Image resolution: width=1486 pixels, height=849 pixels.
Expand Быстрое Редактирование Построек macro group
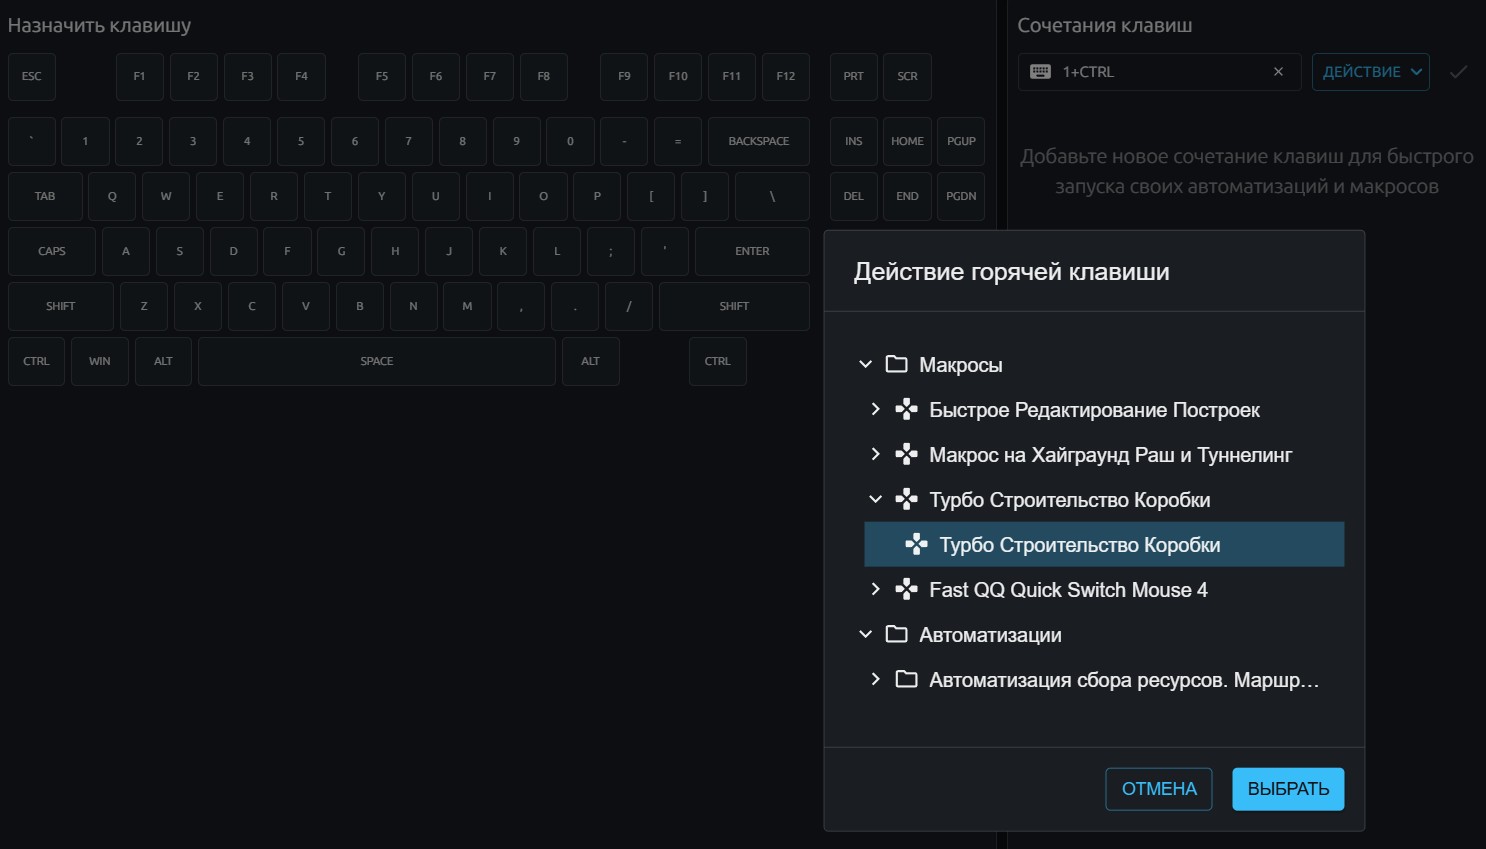(x=876, y=409)
